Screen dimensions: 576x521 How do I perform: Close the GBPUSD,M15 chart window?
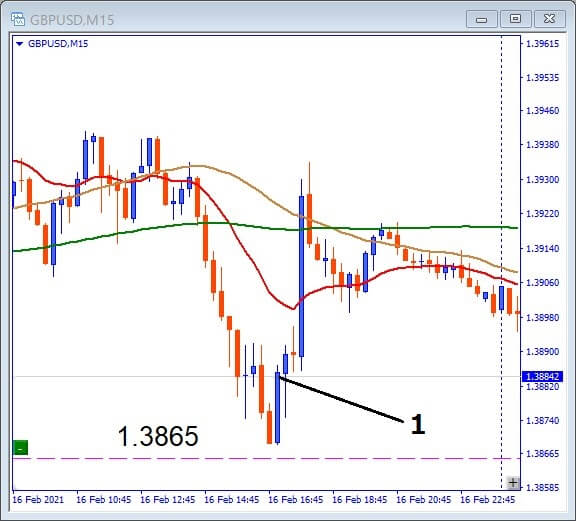coord(549,19)
